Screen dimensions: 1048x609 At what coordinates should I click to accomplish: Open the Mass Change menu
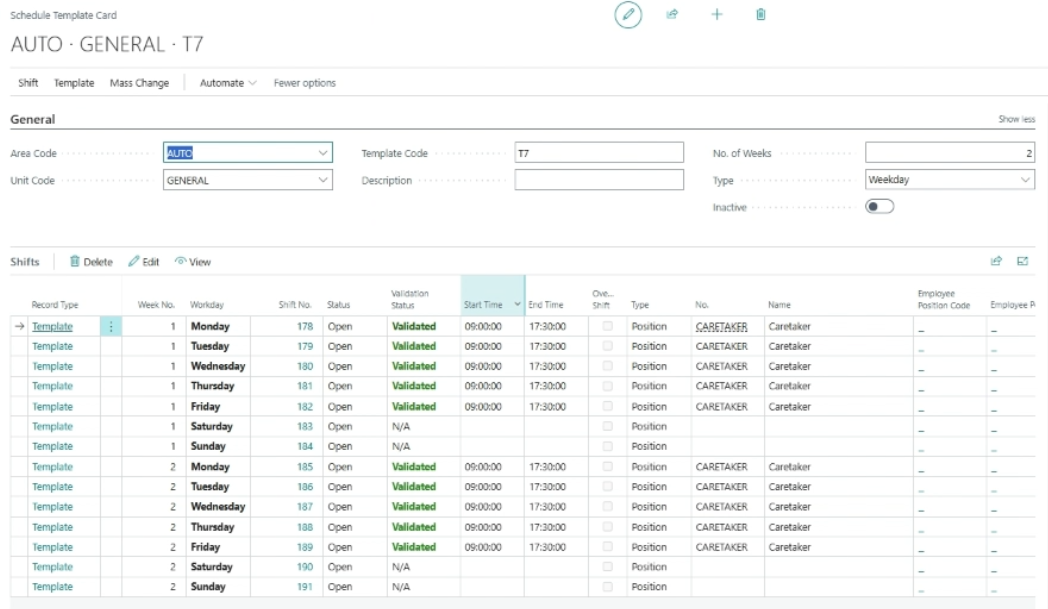139,83
